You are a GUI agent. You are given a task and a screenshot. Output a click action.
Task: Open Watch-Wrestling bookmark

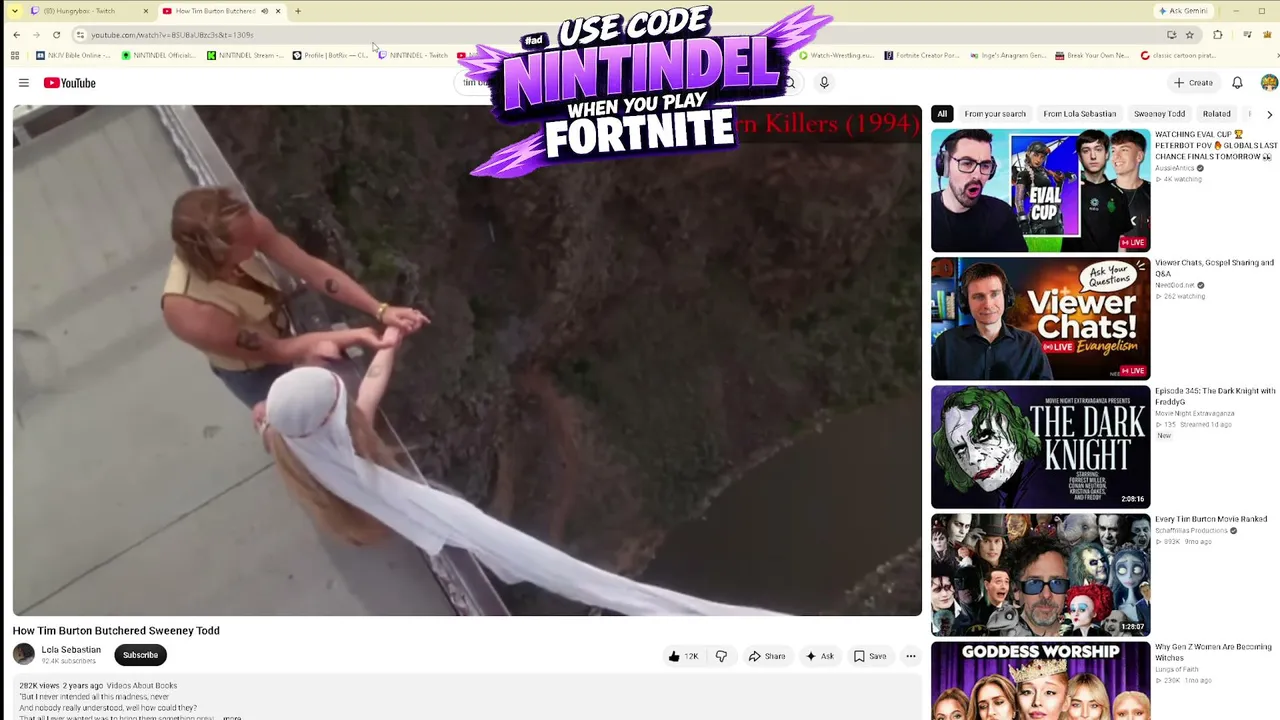[x=836, y=55]
